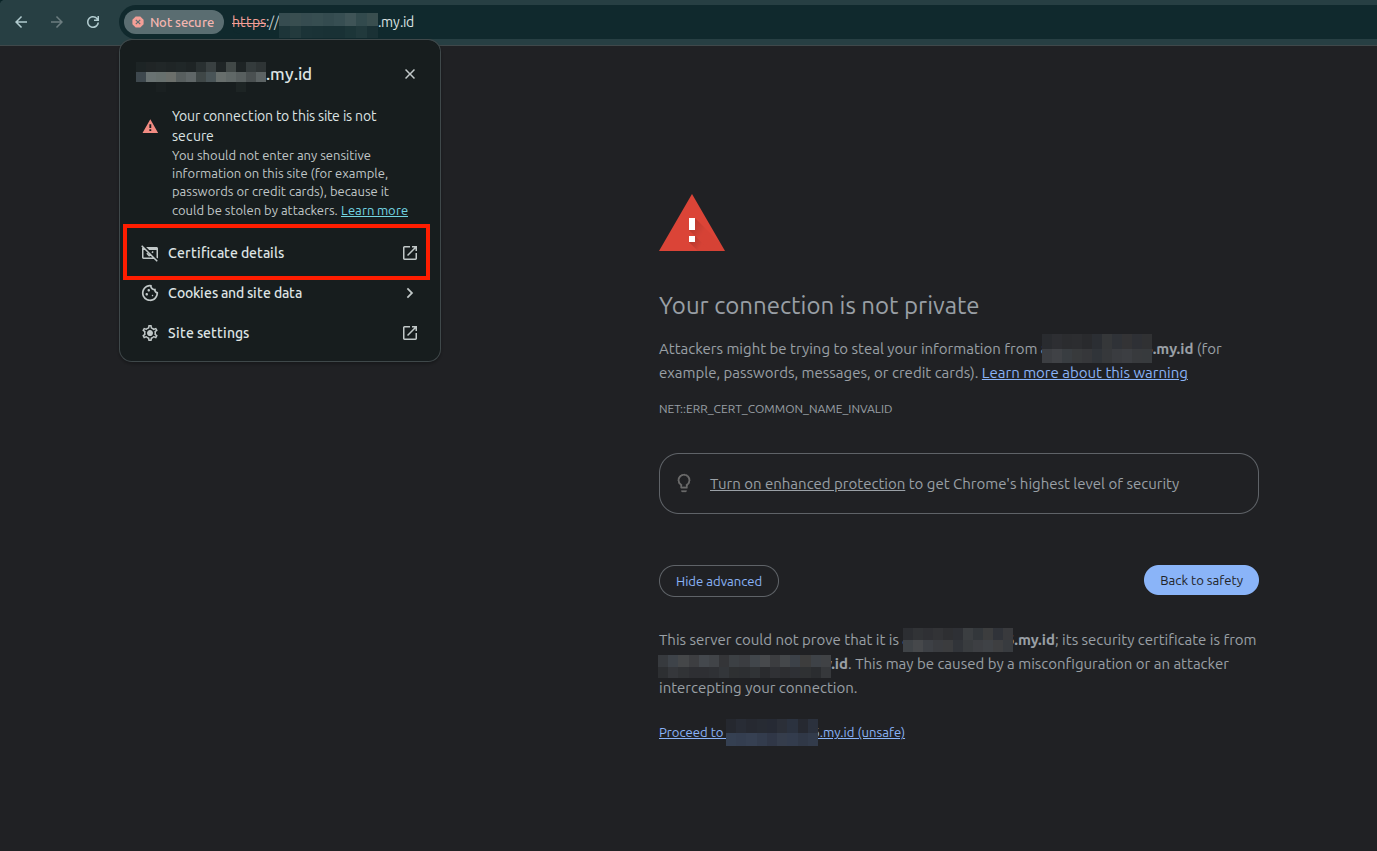
Task: Click the Back navigation arrow
Action: point(21,21)
